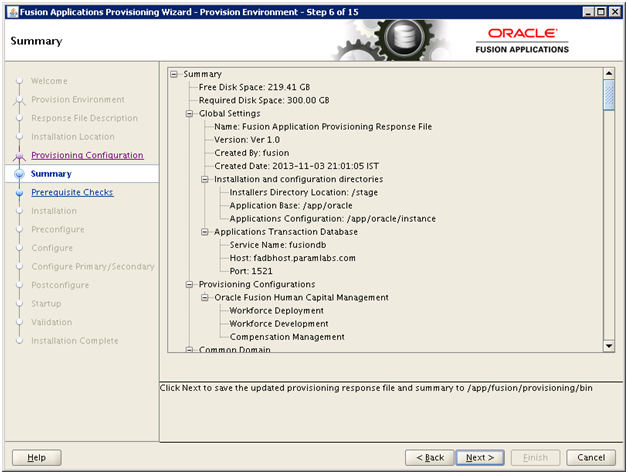
Task: Click the Provision Environment step marker icon
Action: tap(19, 100)
